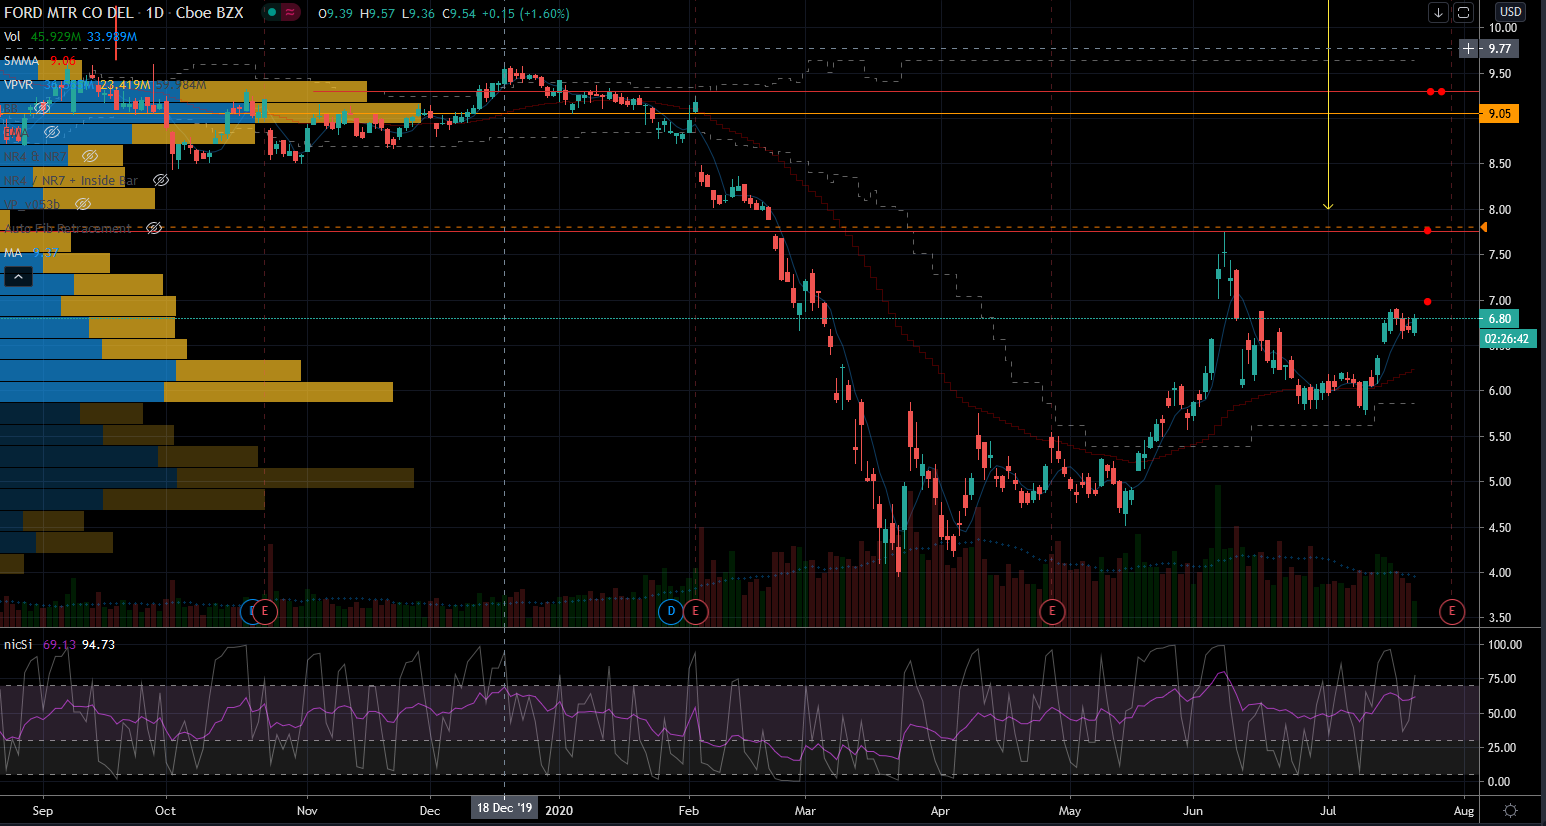Unhide the Auto Fib Retracement indicator

click(154, 229)
